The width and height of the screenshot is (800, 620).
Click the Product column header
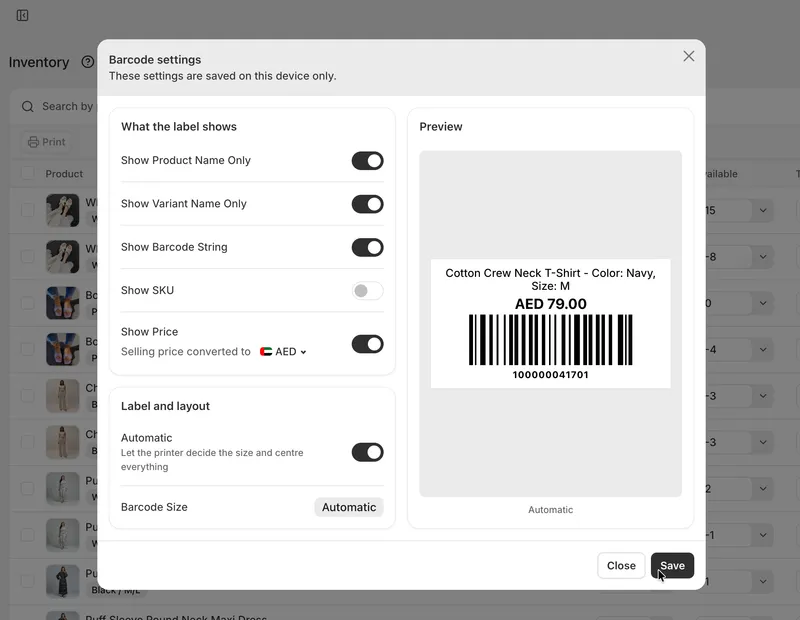(64, 174)
